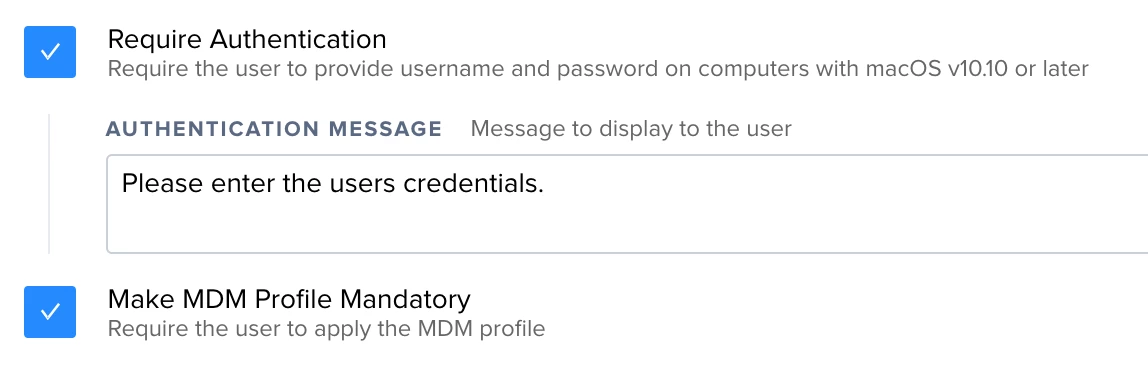Click the word 'credentials' in the message
Image resolution: width=1148 pixels, height=370 pixels.
tap(472, 183)
